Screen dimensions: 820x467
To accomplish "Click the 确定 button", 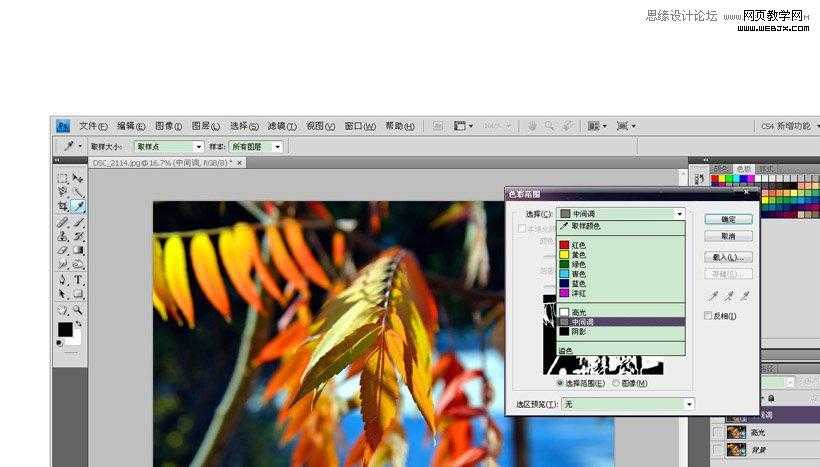I will tap(728, 219).
